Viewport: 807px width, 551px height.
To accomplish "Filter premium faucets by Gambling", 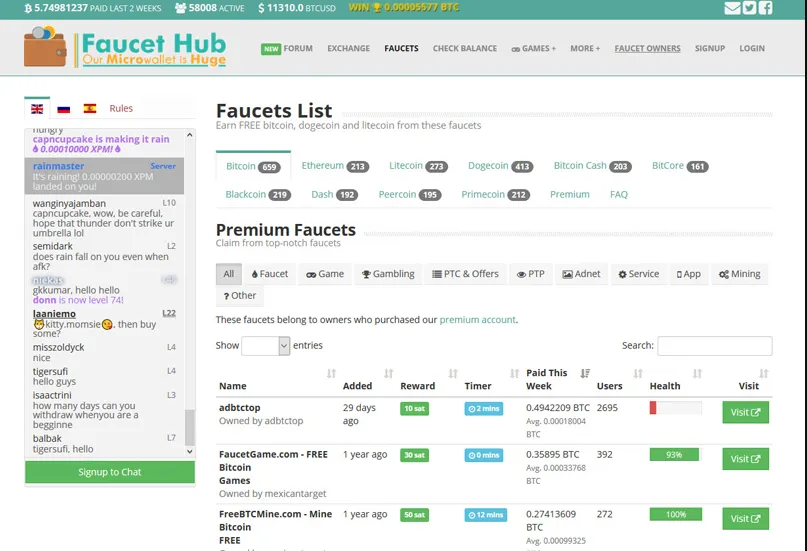I will [388, 274].
